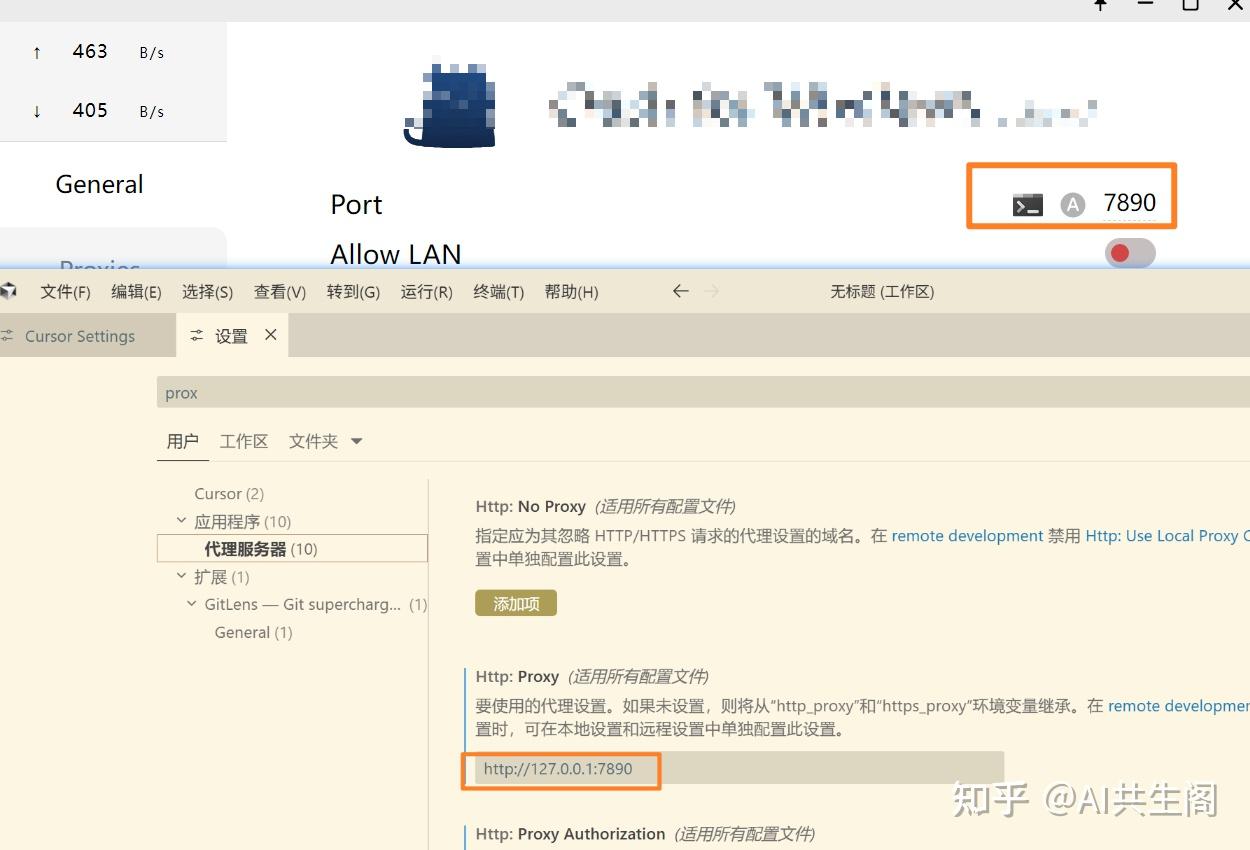This screenshot has width=1250, height=850.
Task: Open the 选择(S) menu
Action: [207, 292]
